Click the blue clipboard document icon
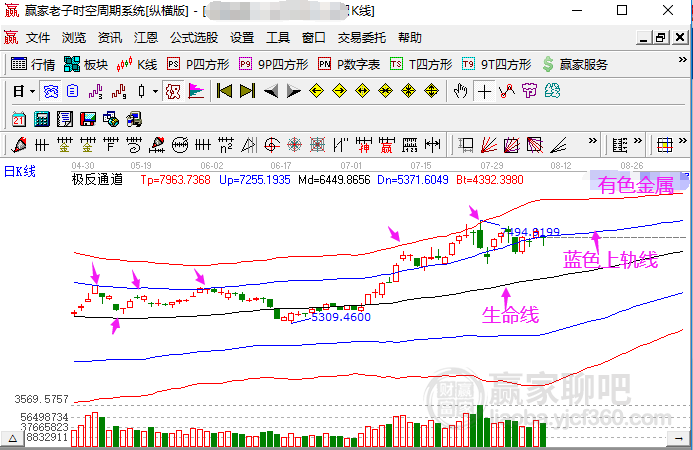Viewport: 693px width, 450px height. pos(72,92)
